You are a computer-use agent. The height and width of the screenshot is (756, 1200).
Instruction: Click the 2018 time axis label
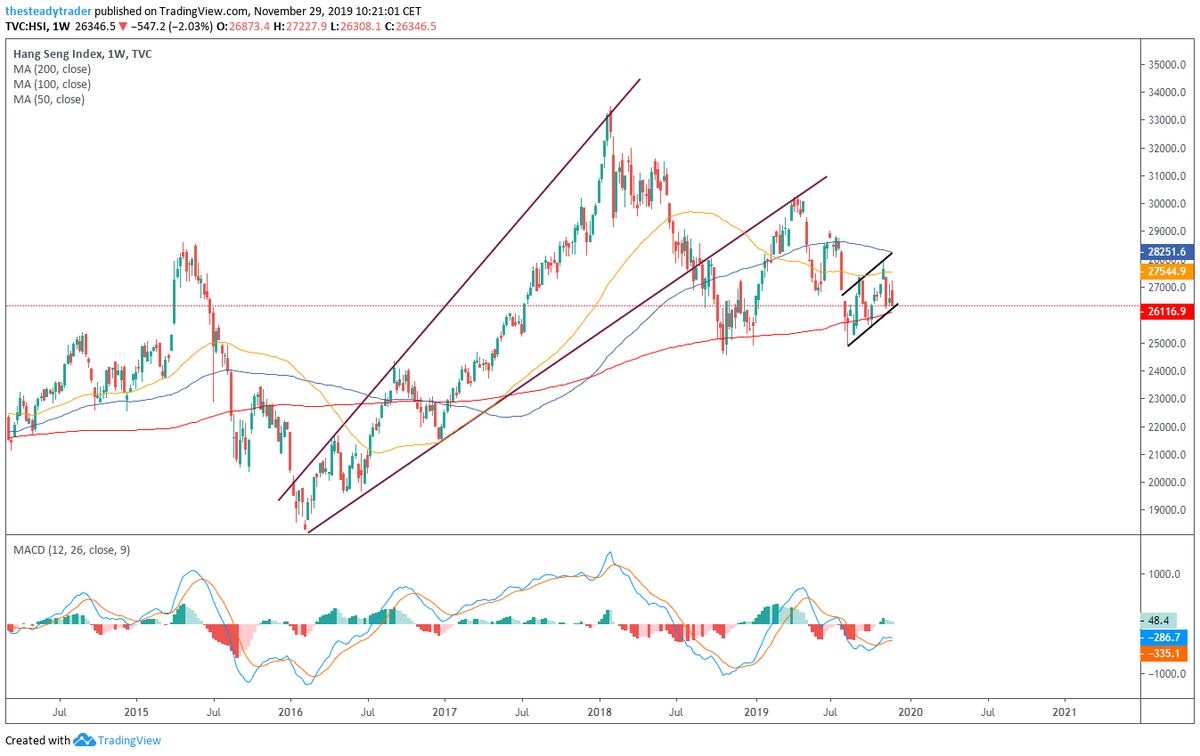tap(600, 713)
